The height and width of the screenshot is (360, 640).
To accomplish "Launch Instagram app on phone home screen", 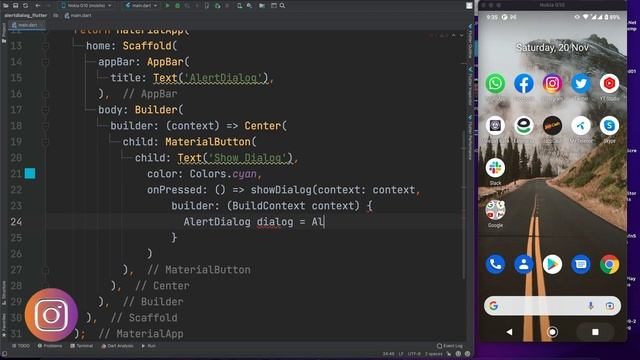I will [552, 84].
